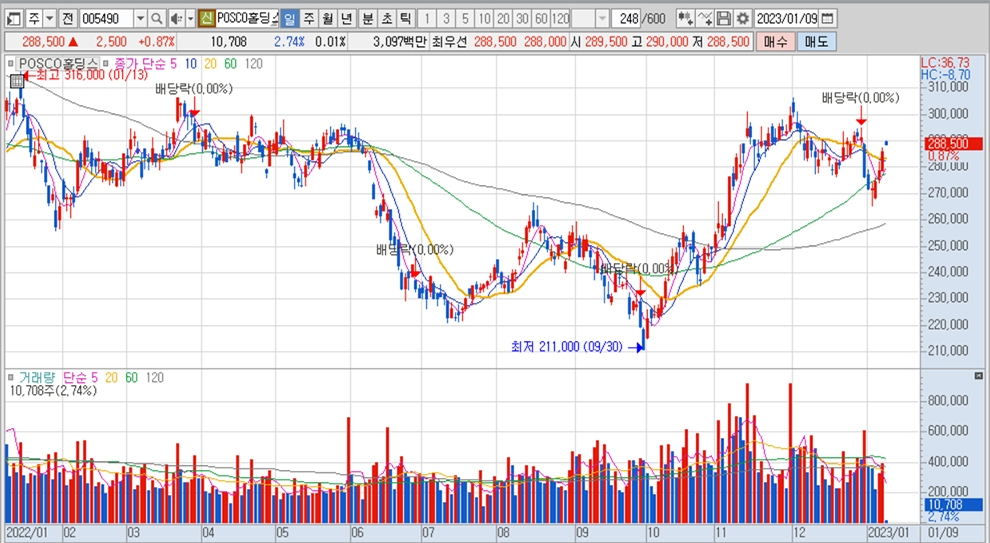Image resolution: width=990 pixels, height=543 pixels.
Task: Click the save chart floppy disk icon
Action: click(723, 19)
